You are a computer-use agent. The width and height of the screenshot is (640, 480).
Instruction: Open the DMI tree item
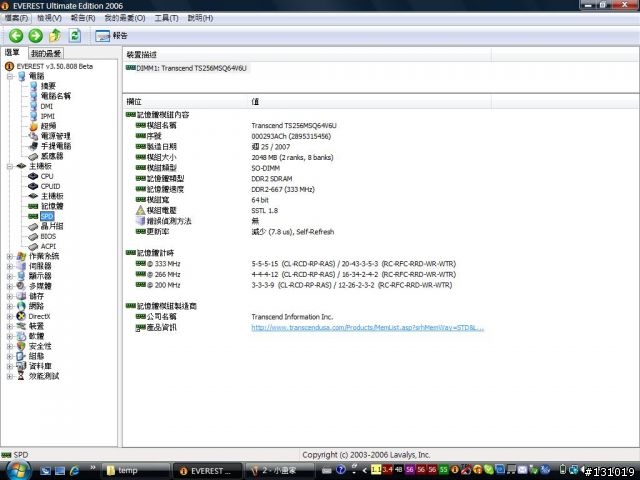(47, 106)
